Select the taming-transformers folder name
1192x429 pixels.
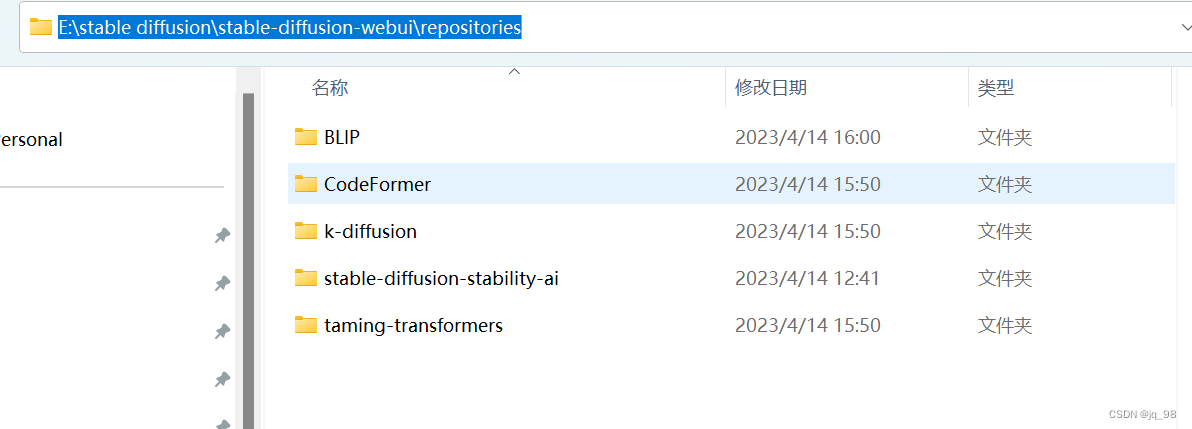(414, 326)
